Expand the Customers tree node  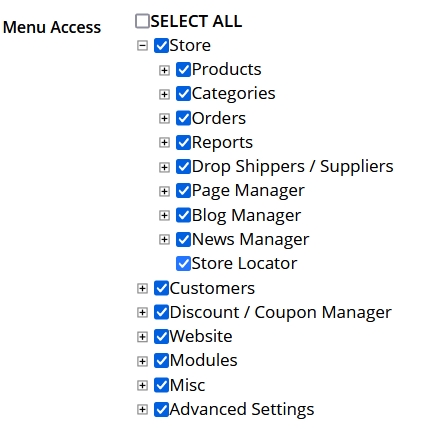[142, 288]
